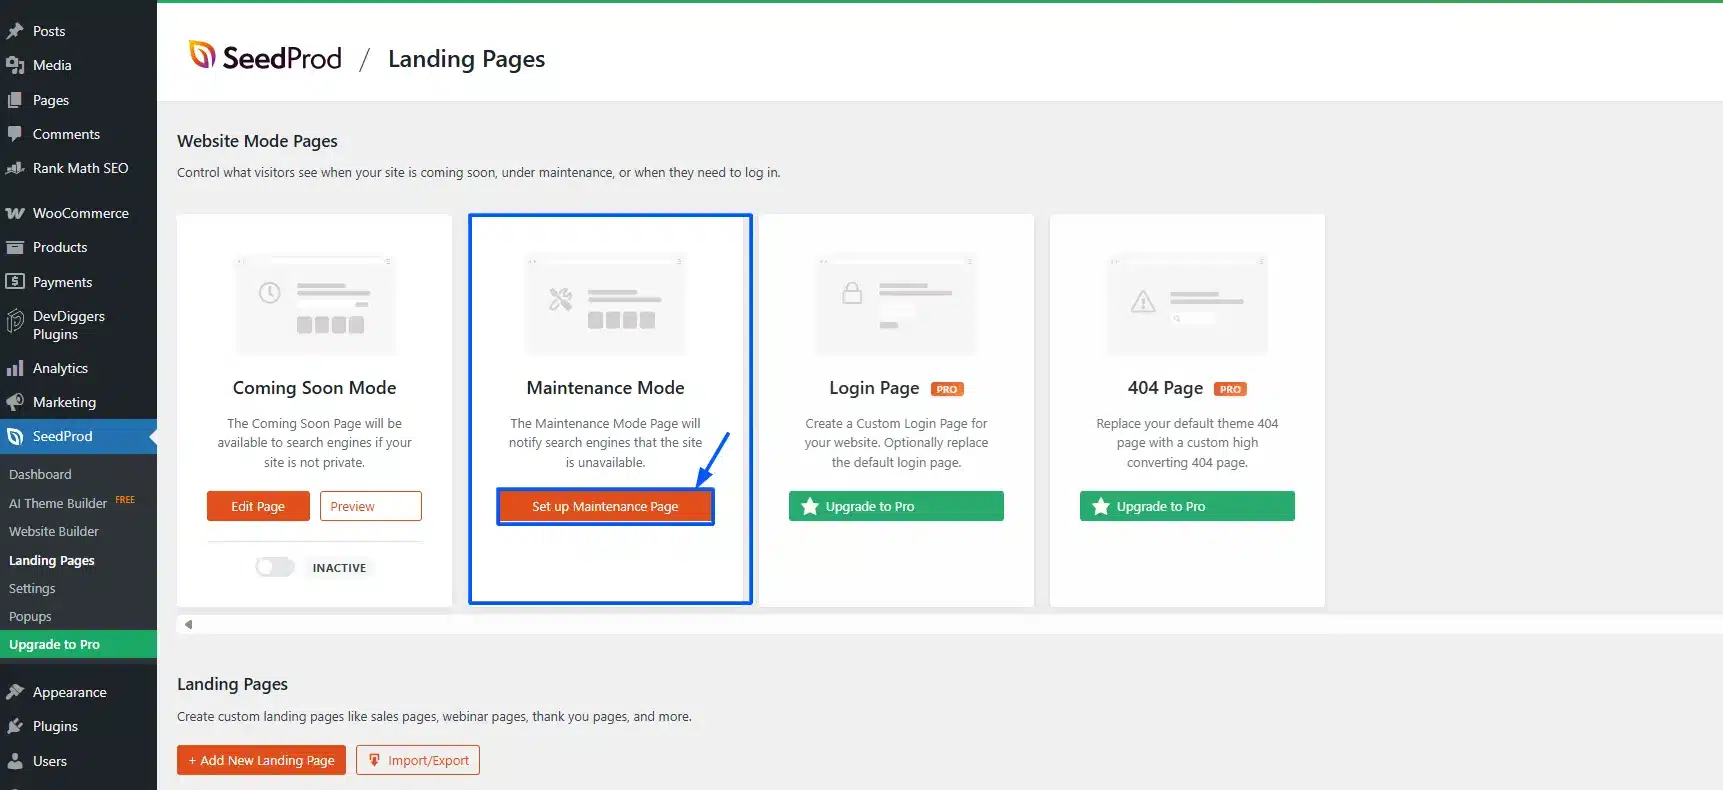The height and width of the screenshot is (790, 1723).
Task: Open SeedProd Dashboard submenu
Action: 40,474
